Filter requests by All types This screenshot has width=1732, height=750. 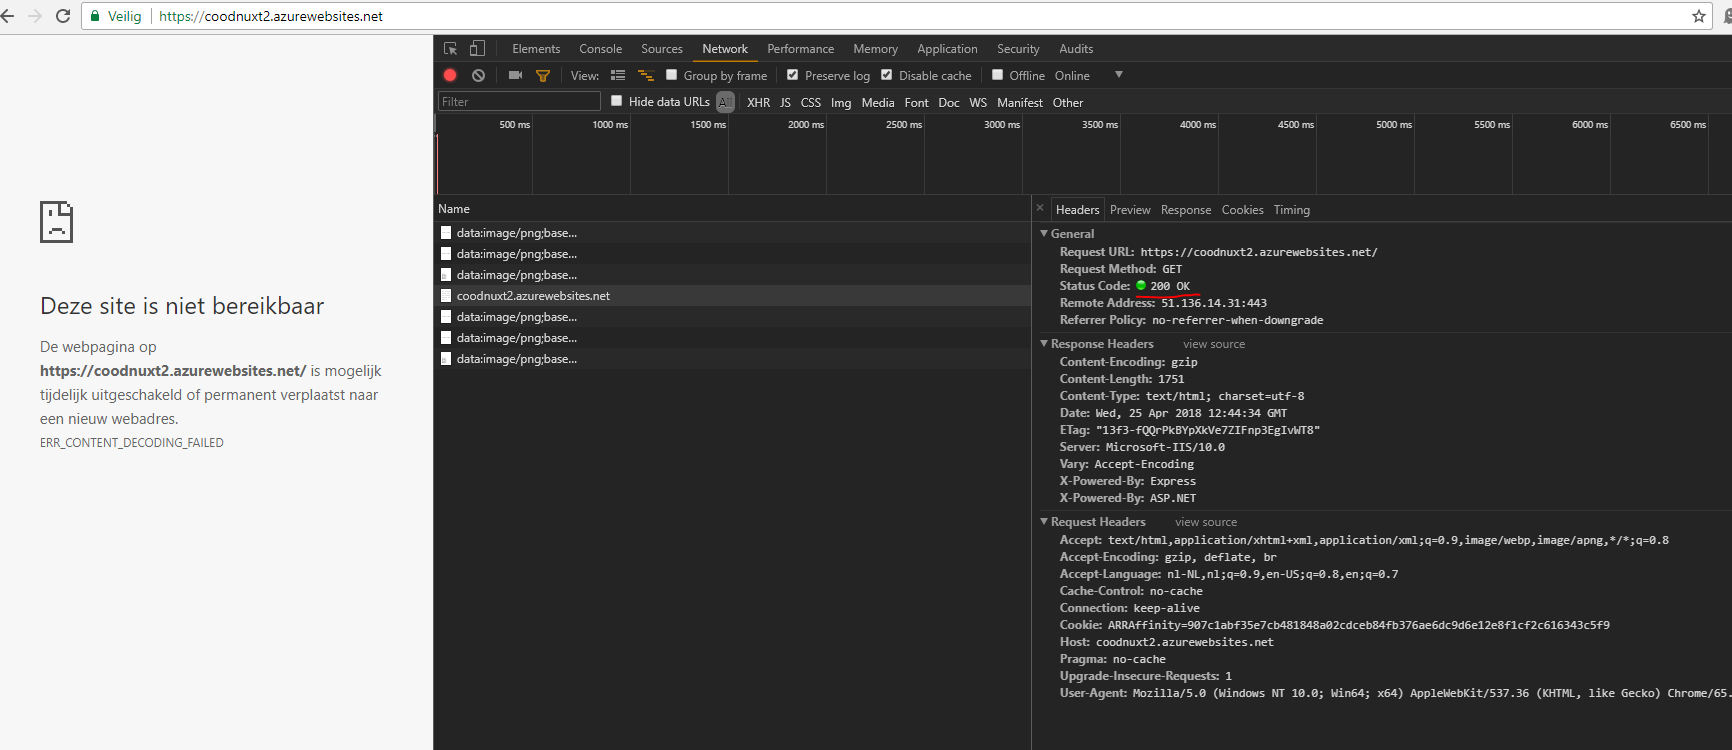[x=725, y=102]
